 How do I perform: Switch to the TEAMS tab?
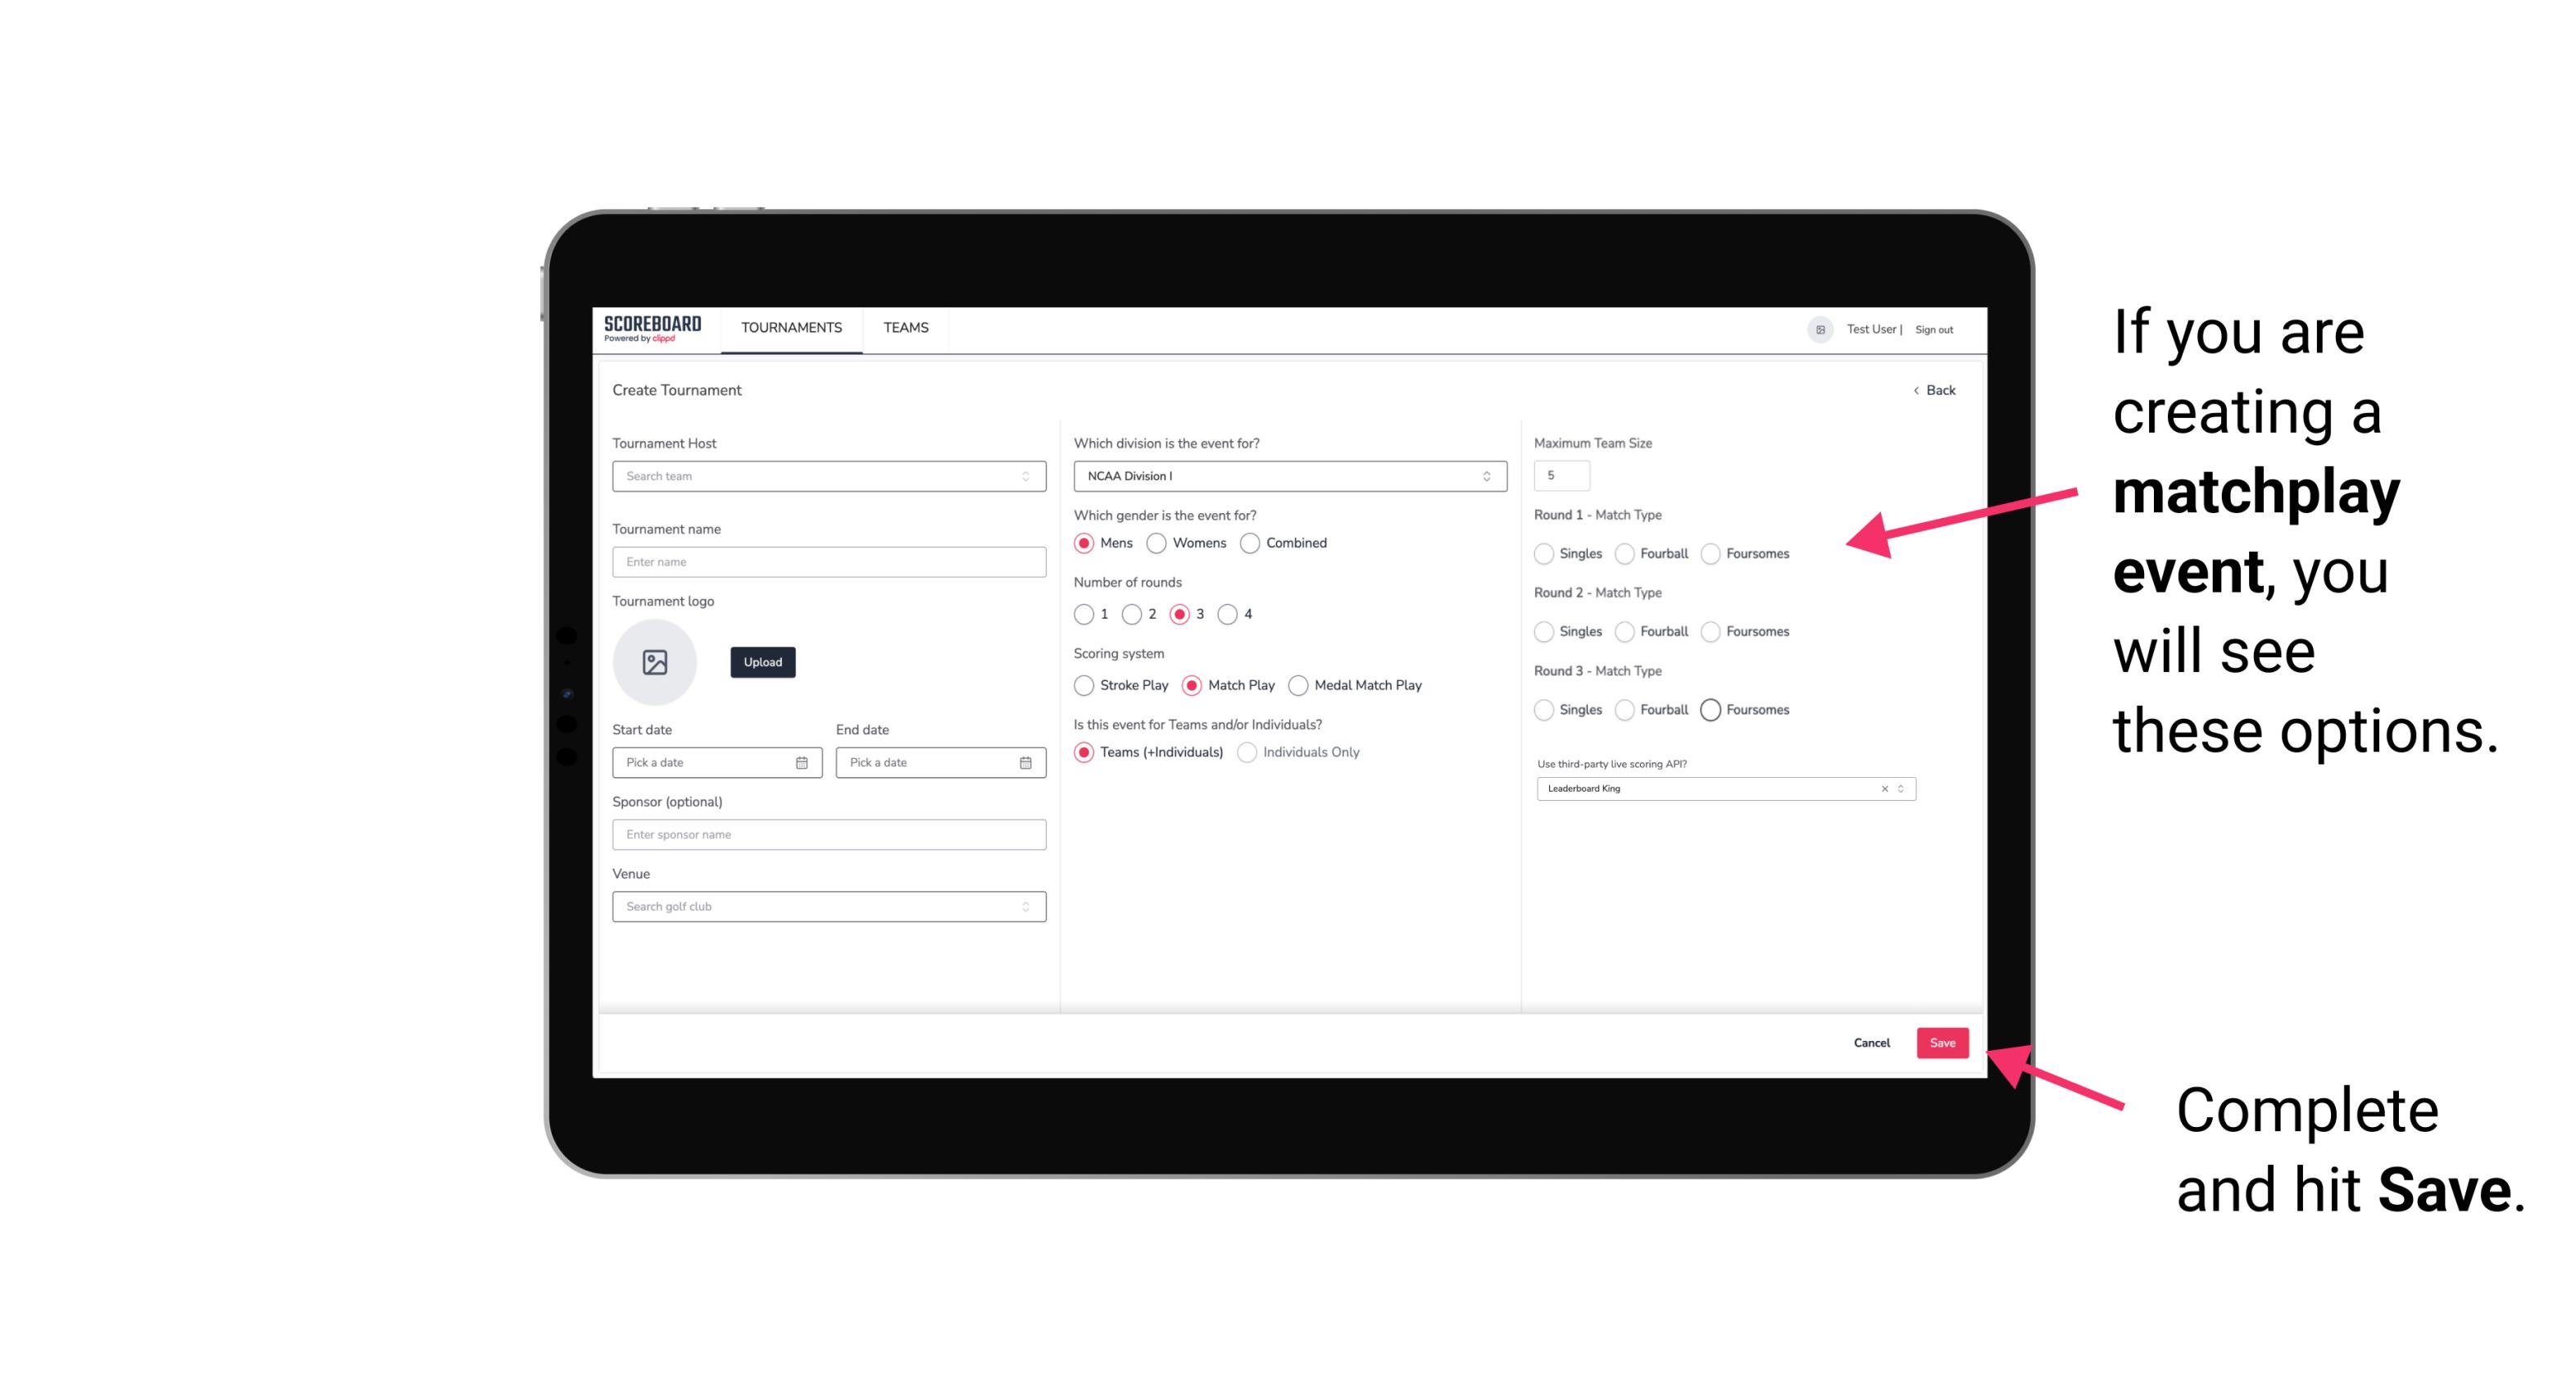(904, 328)
